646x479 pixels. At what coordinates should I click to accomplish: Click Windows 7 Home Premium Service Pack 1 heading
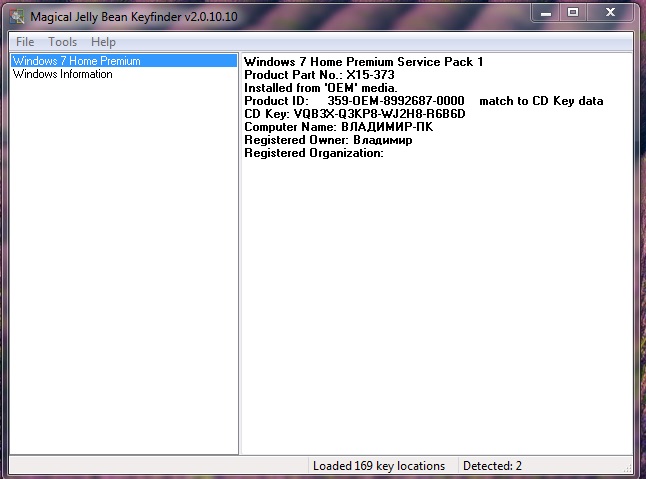(363, 62)
